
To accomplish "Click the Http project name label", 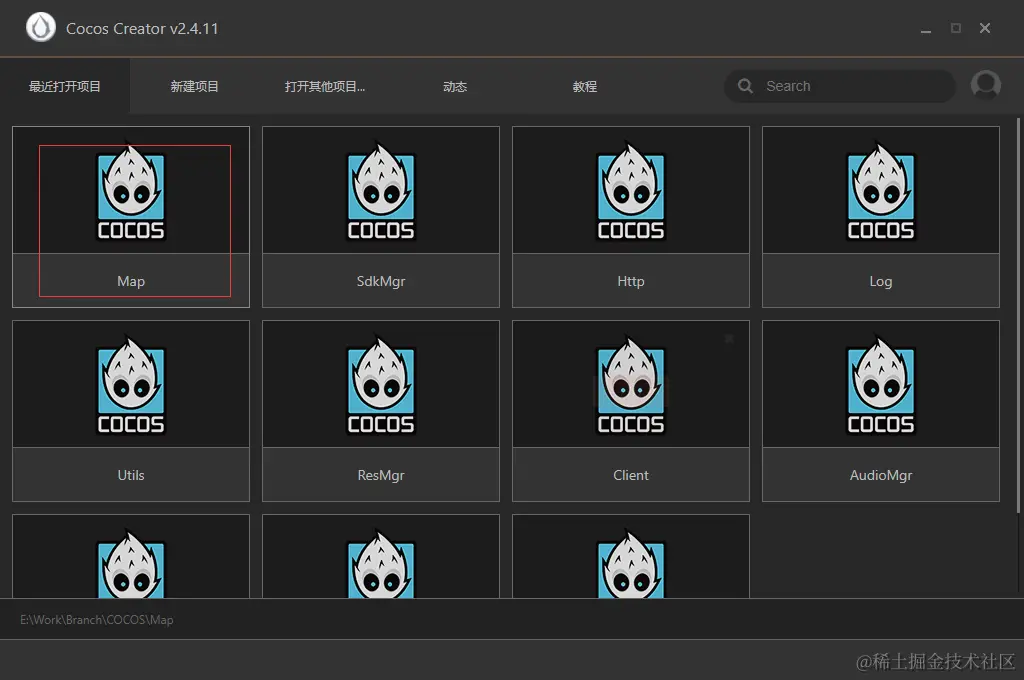I will coord(631,282).
